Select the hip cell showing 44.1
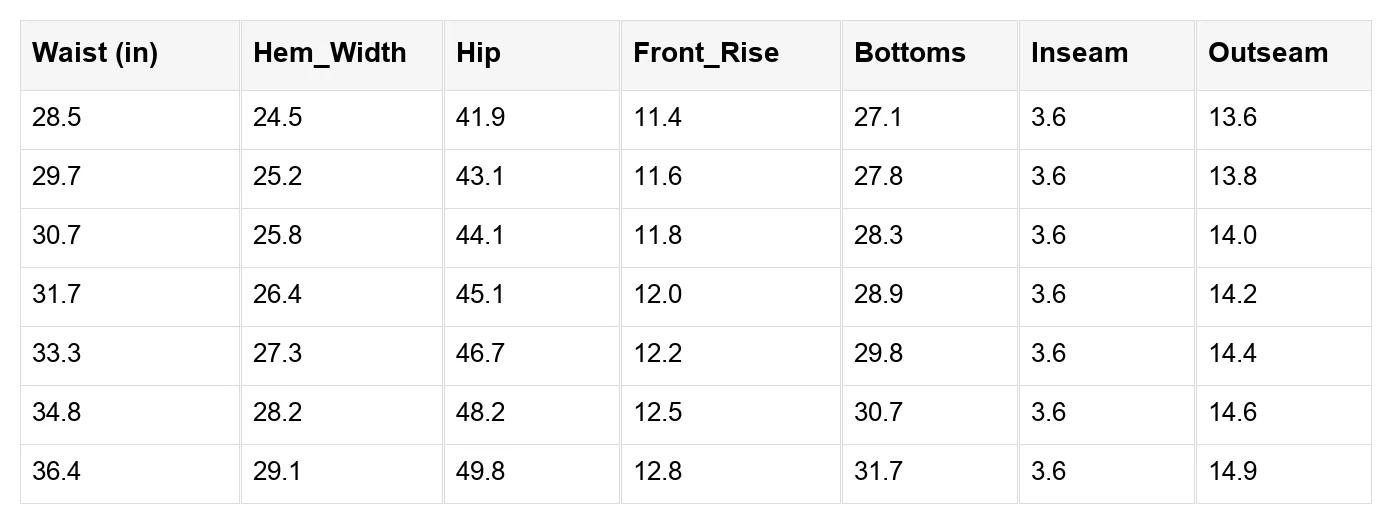Image resolution: width=1391 pixels, height=523 pixels. click(x=532, y=238)
